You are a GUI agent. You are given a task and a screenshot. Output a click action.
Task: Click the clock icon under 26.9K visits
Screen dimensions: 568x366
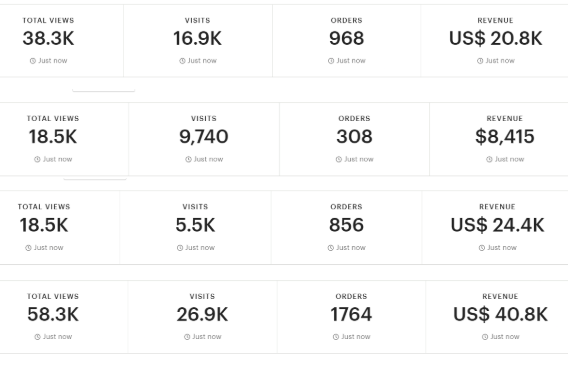[x=187, y=337]
